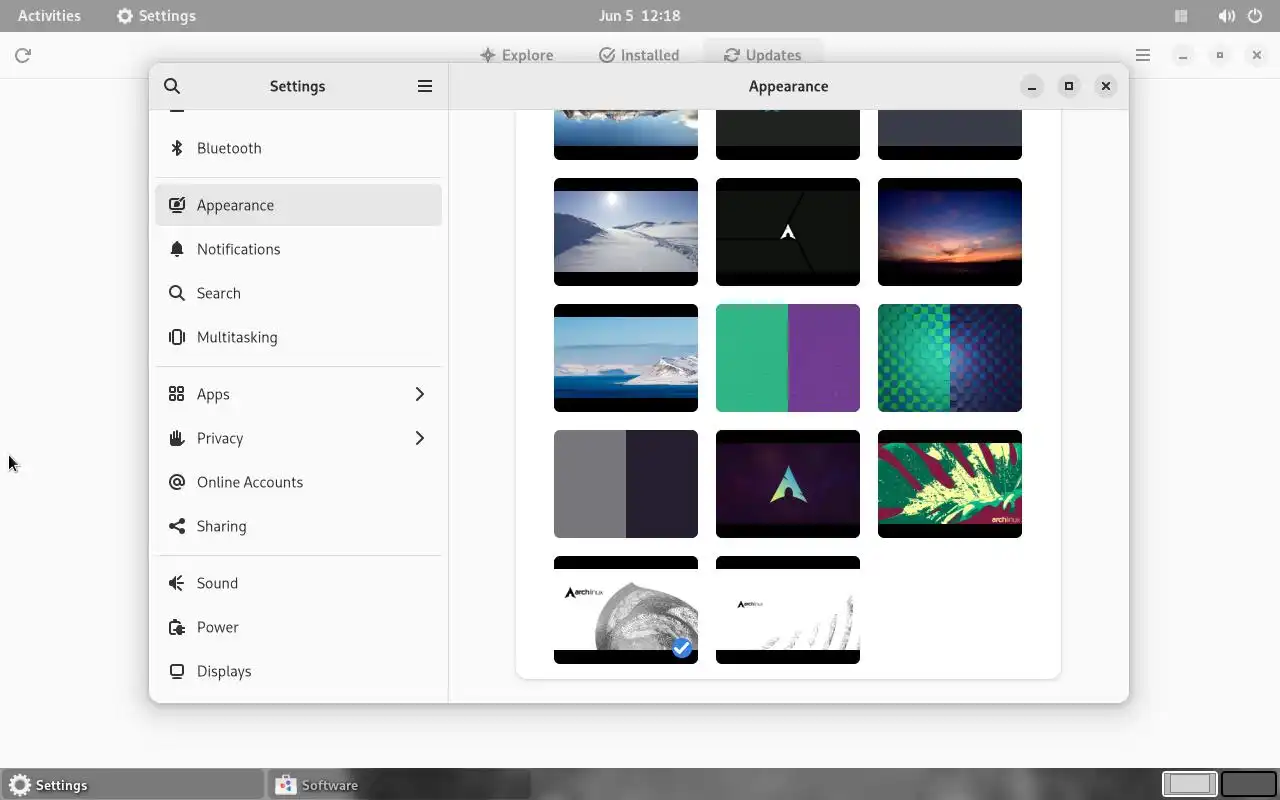Select the white archlinux wallpaper with feathers
1280x800 pixels.
click(788, 610)
